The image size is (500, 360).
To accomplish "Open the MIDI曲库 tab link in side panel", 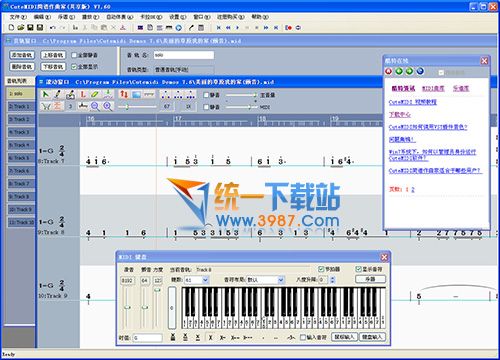I will click(x=433, y=88).
